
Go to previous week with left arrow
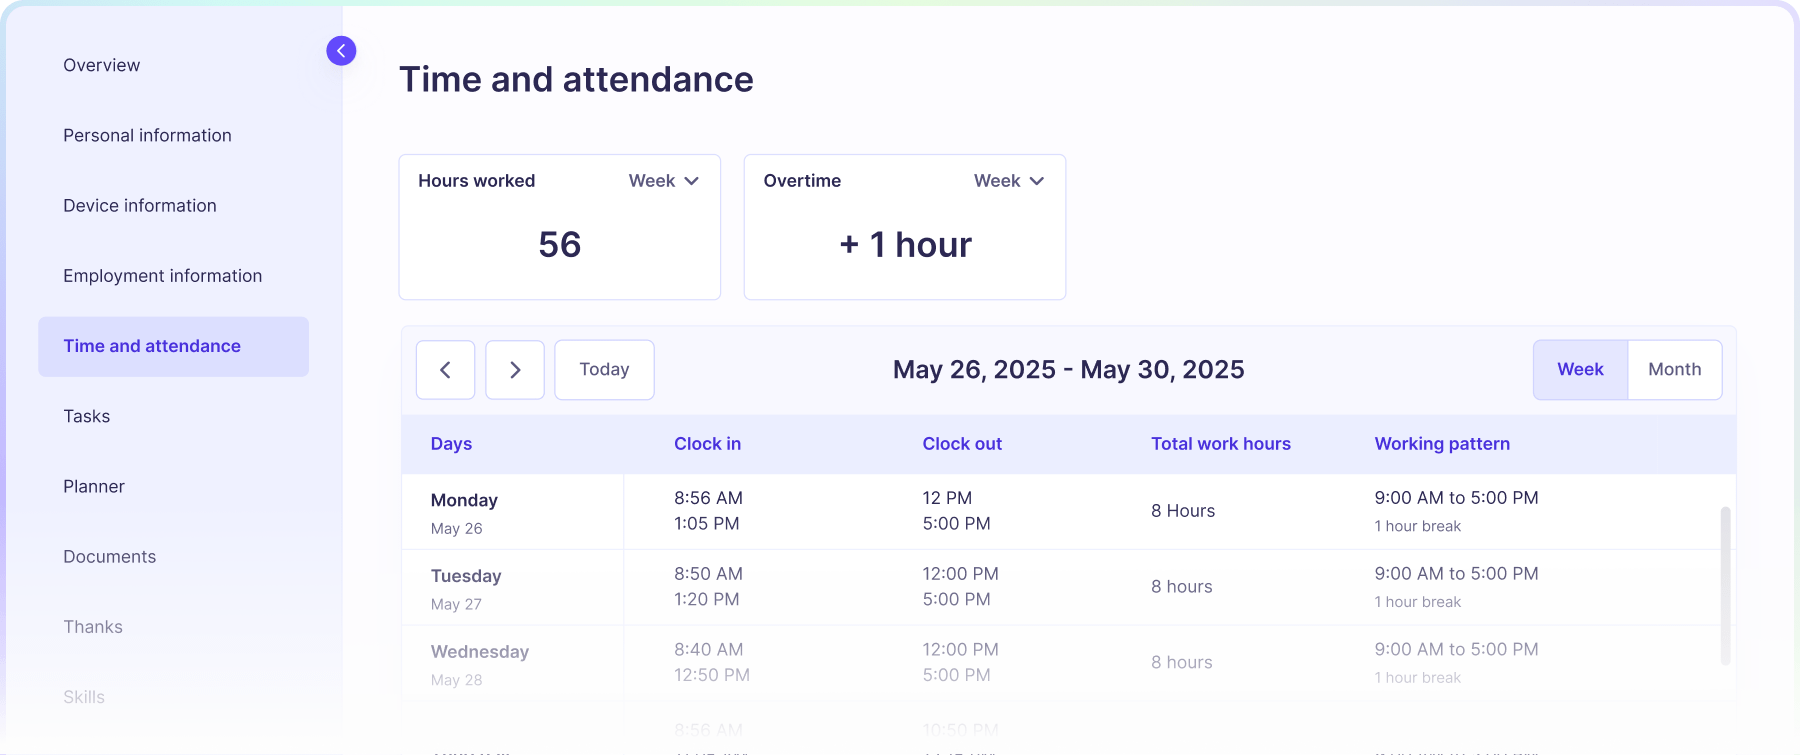click(445, 370)
